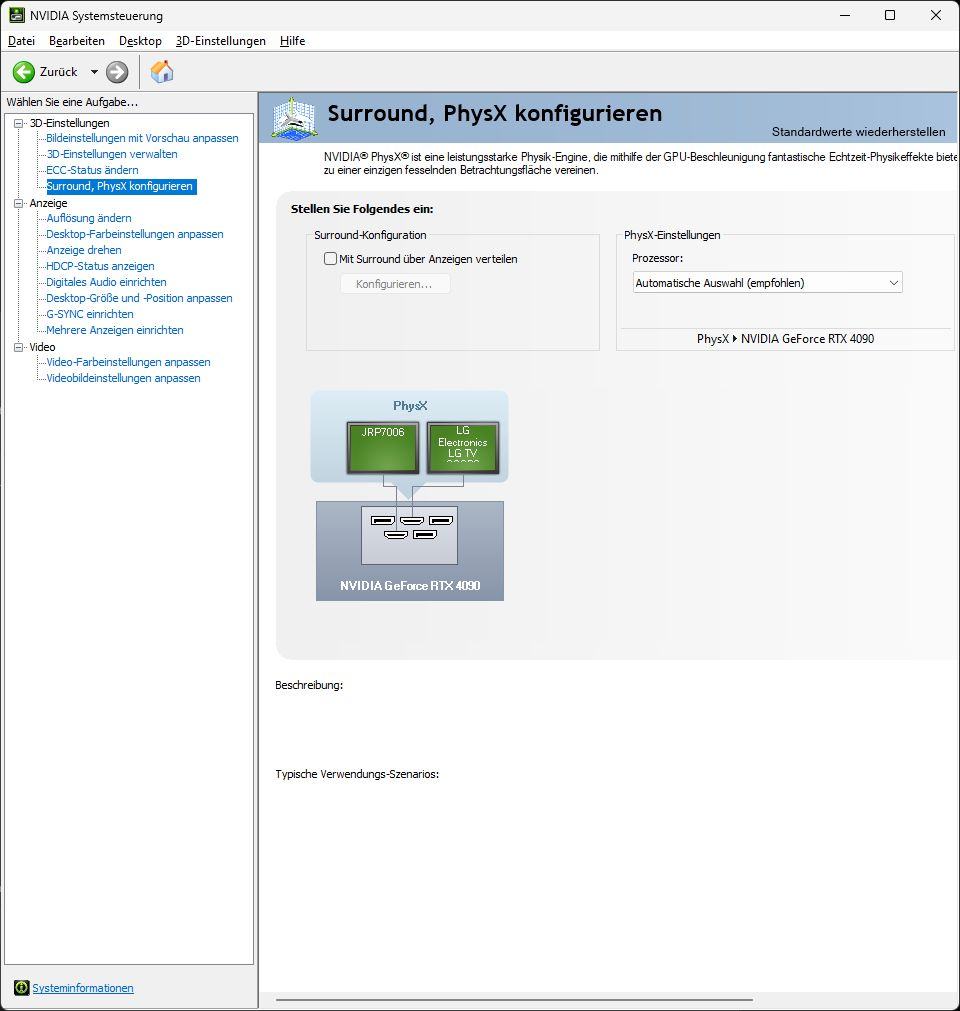Collapse the 3D-Einstellungen tree node
The width and height of the screenshot is (960, 1011).
tap(19, 123)
